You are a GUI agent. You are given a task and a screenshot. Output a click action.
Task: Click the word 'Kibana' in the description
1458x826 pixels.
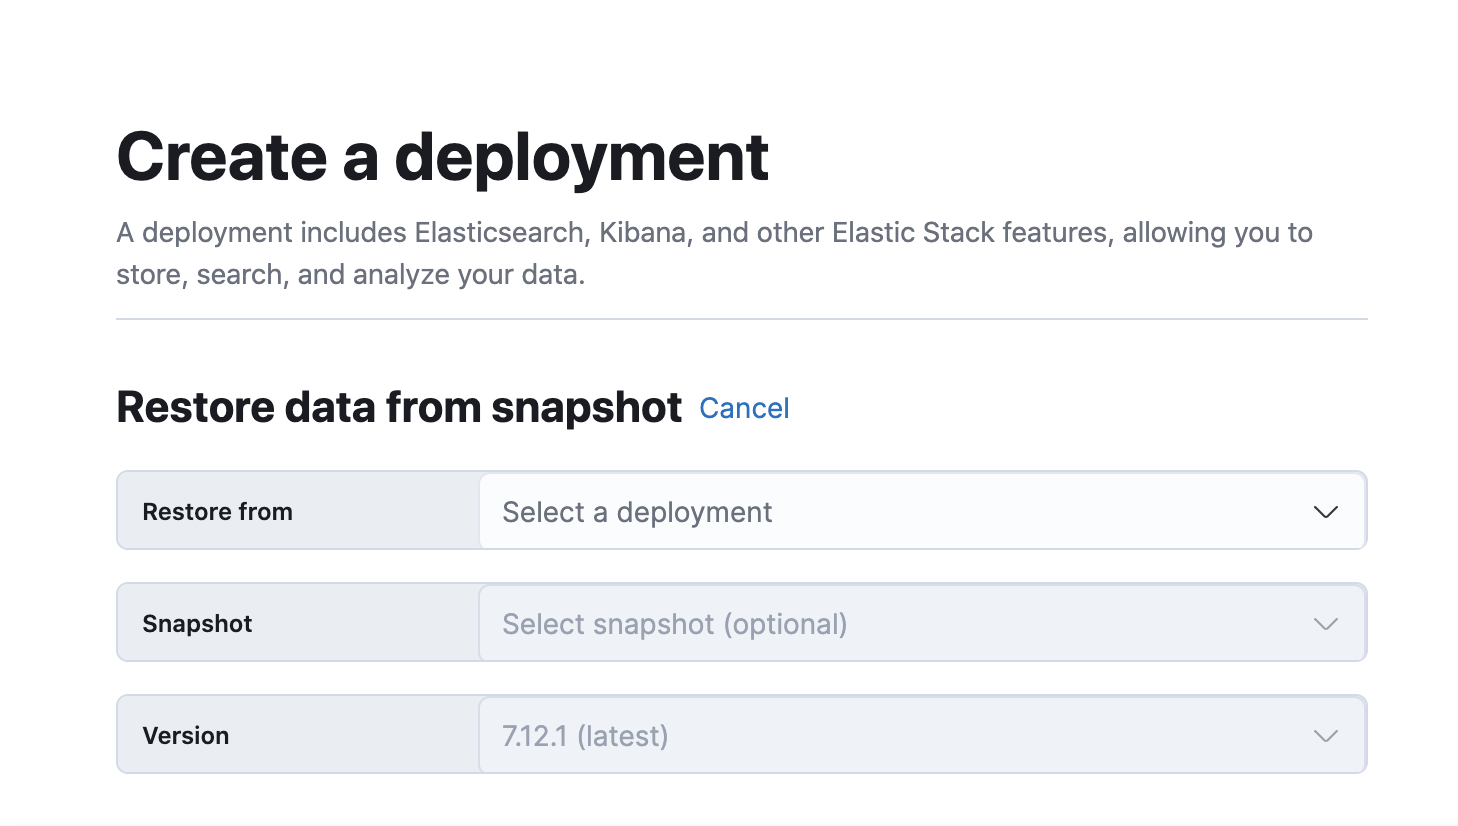tap(642, 233)
